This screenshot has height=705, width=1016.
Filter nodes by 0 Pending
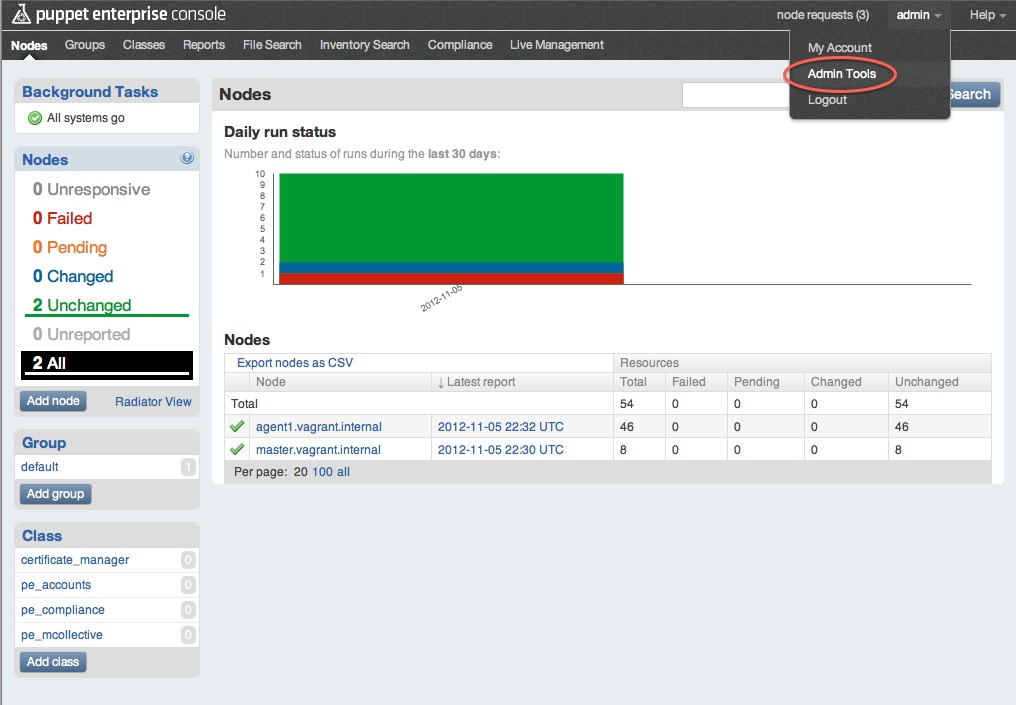point(70,248)
